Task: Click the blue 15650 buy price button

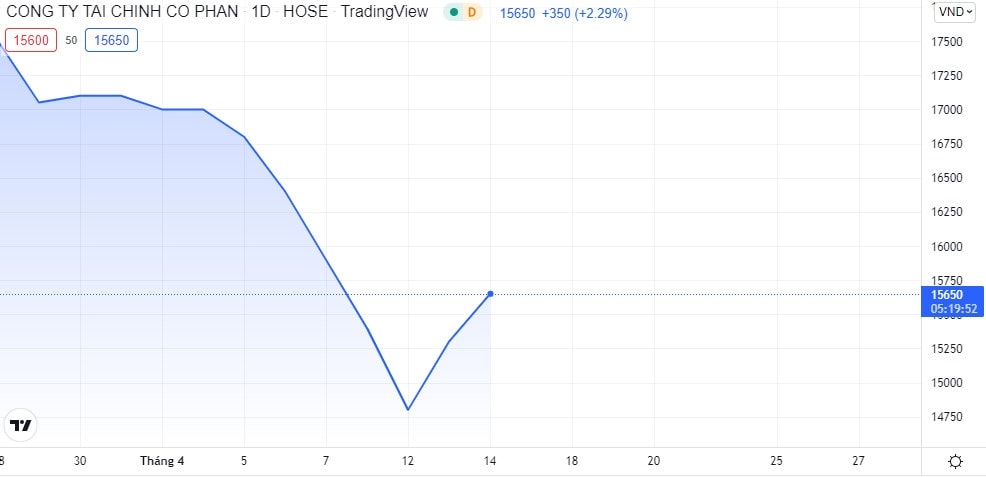Action: (x=111, y=40)
